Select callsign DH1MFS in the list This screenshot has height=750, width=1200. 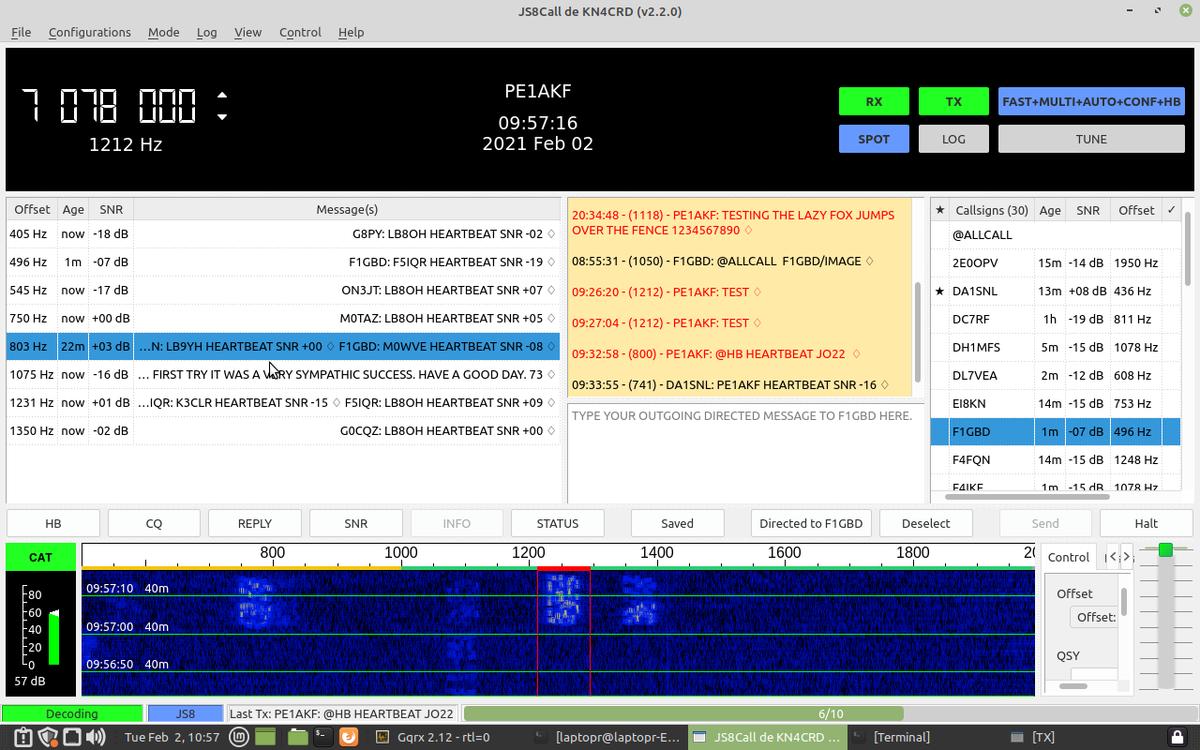[1055, 347]
